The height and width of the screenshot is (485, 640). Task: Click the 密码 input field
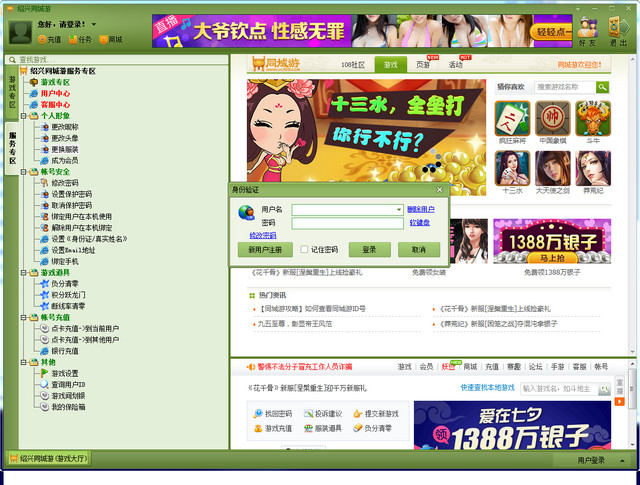pyautogui.click(x=347, y=223)
